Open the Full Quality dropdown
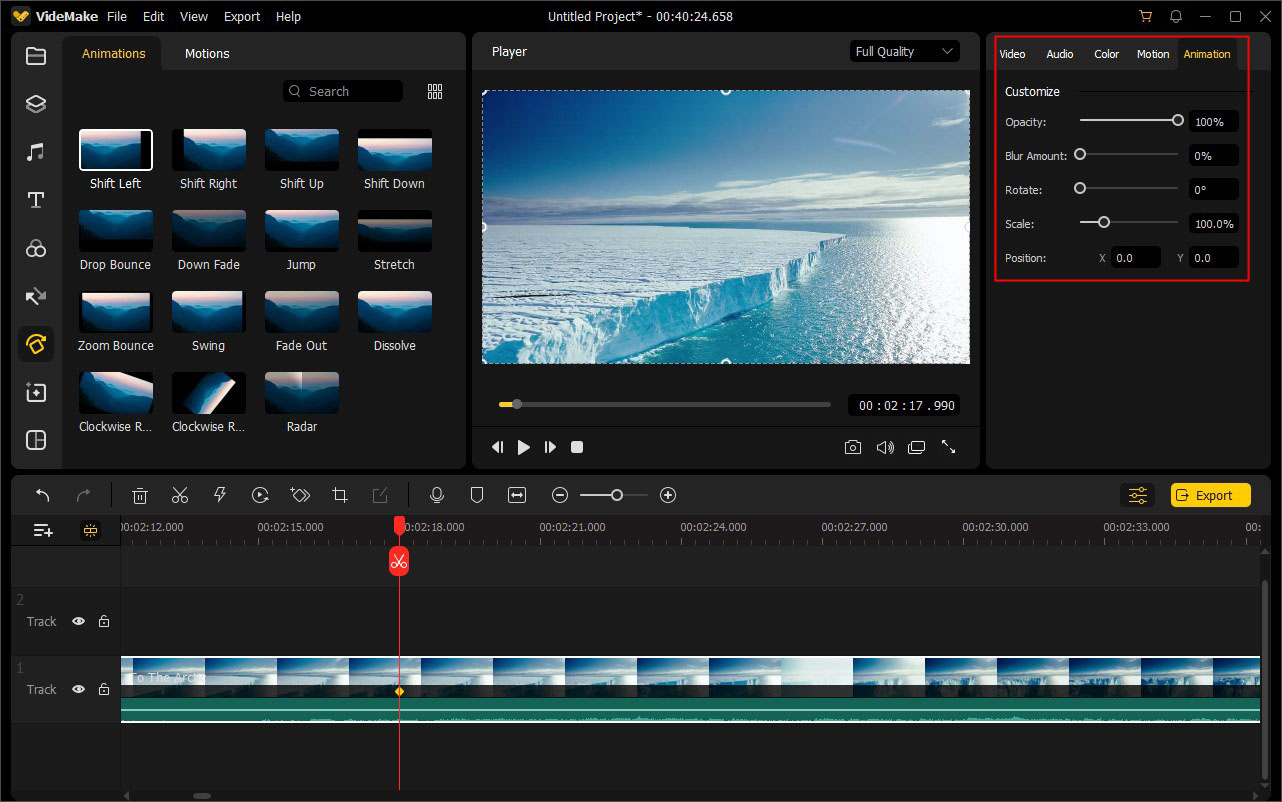The width and height of the screenshot is (1282, 802). coord(904,51)
